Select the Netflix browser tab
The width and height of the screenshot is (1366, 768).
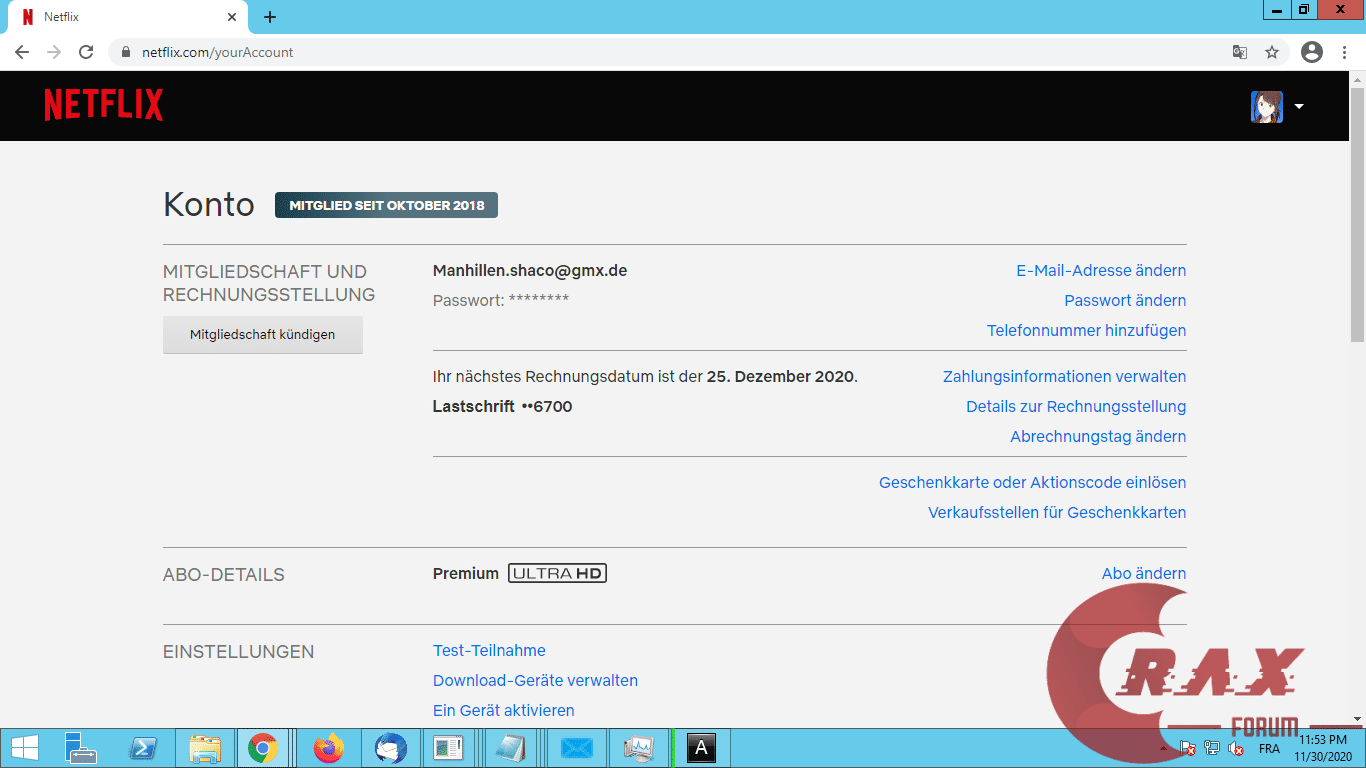125,17
